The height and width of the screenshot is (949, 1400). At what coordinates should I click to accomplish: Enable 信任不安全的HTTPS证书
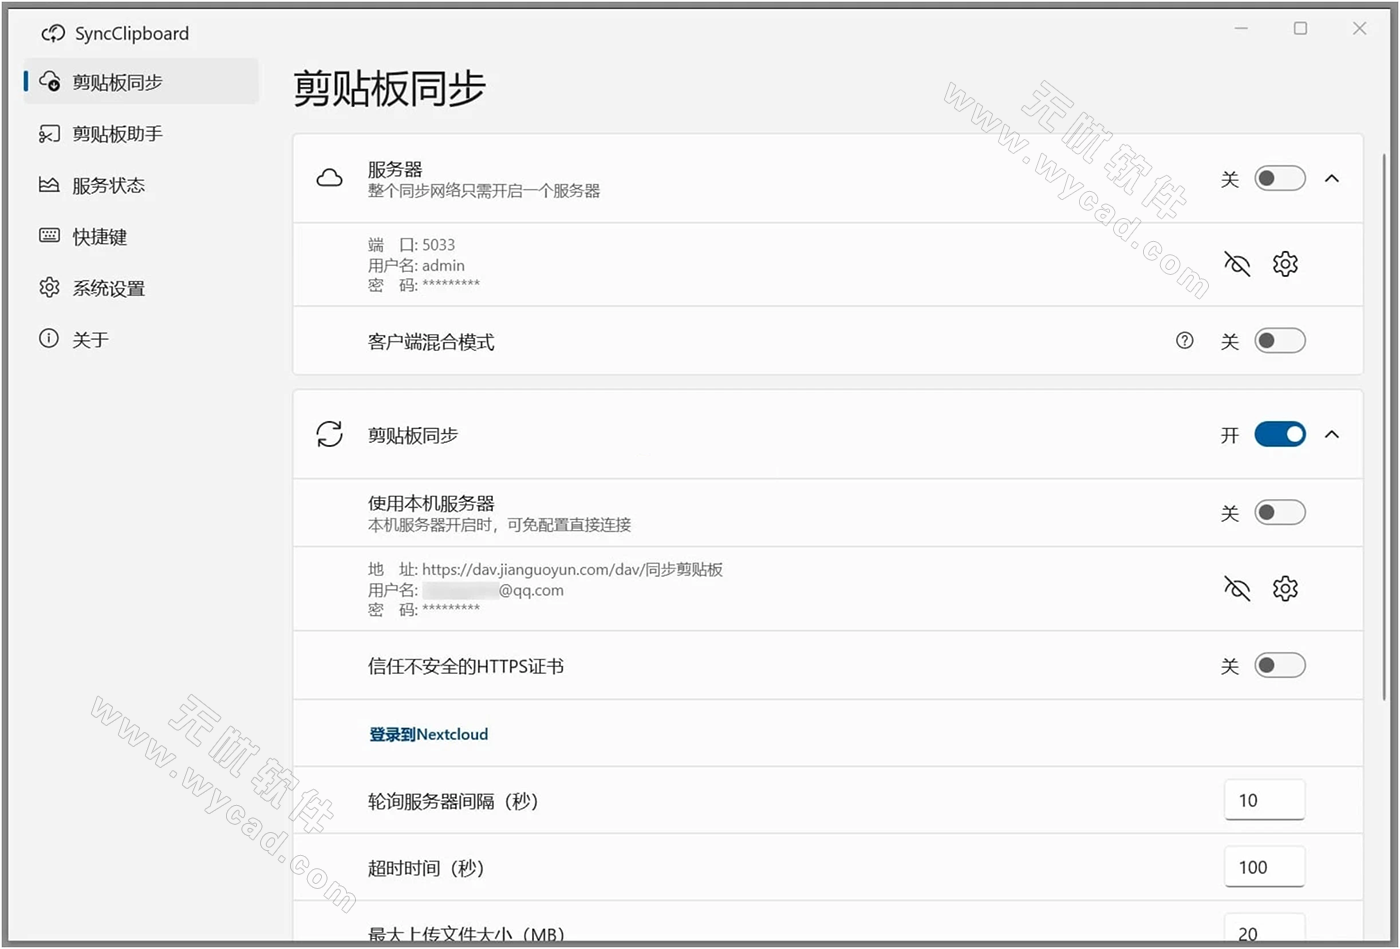coord(1278,664)
